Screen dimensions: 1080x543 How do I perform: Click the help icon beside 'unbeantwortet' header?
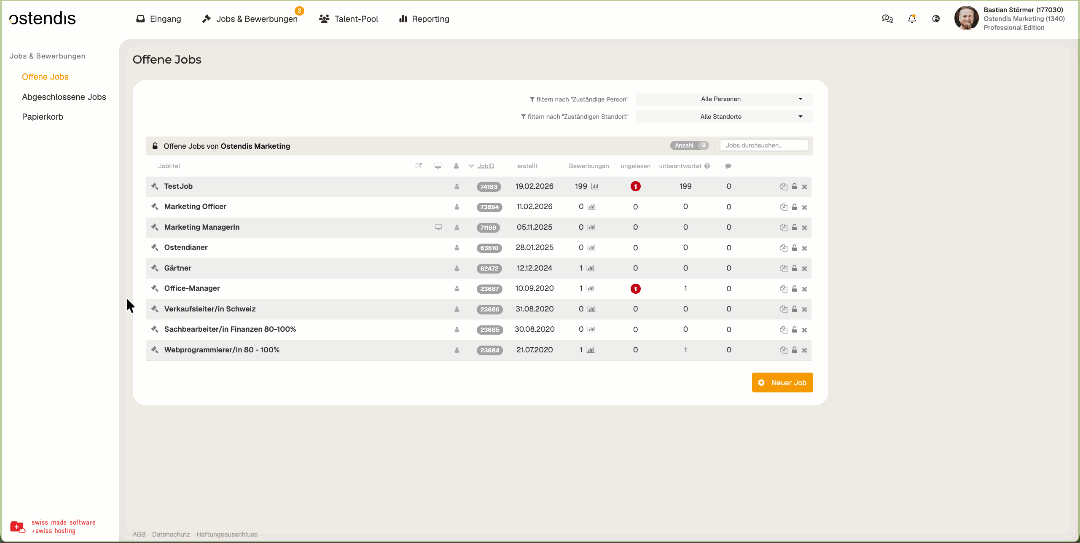tap(707, 166)
